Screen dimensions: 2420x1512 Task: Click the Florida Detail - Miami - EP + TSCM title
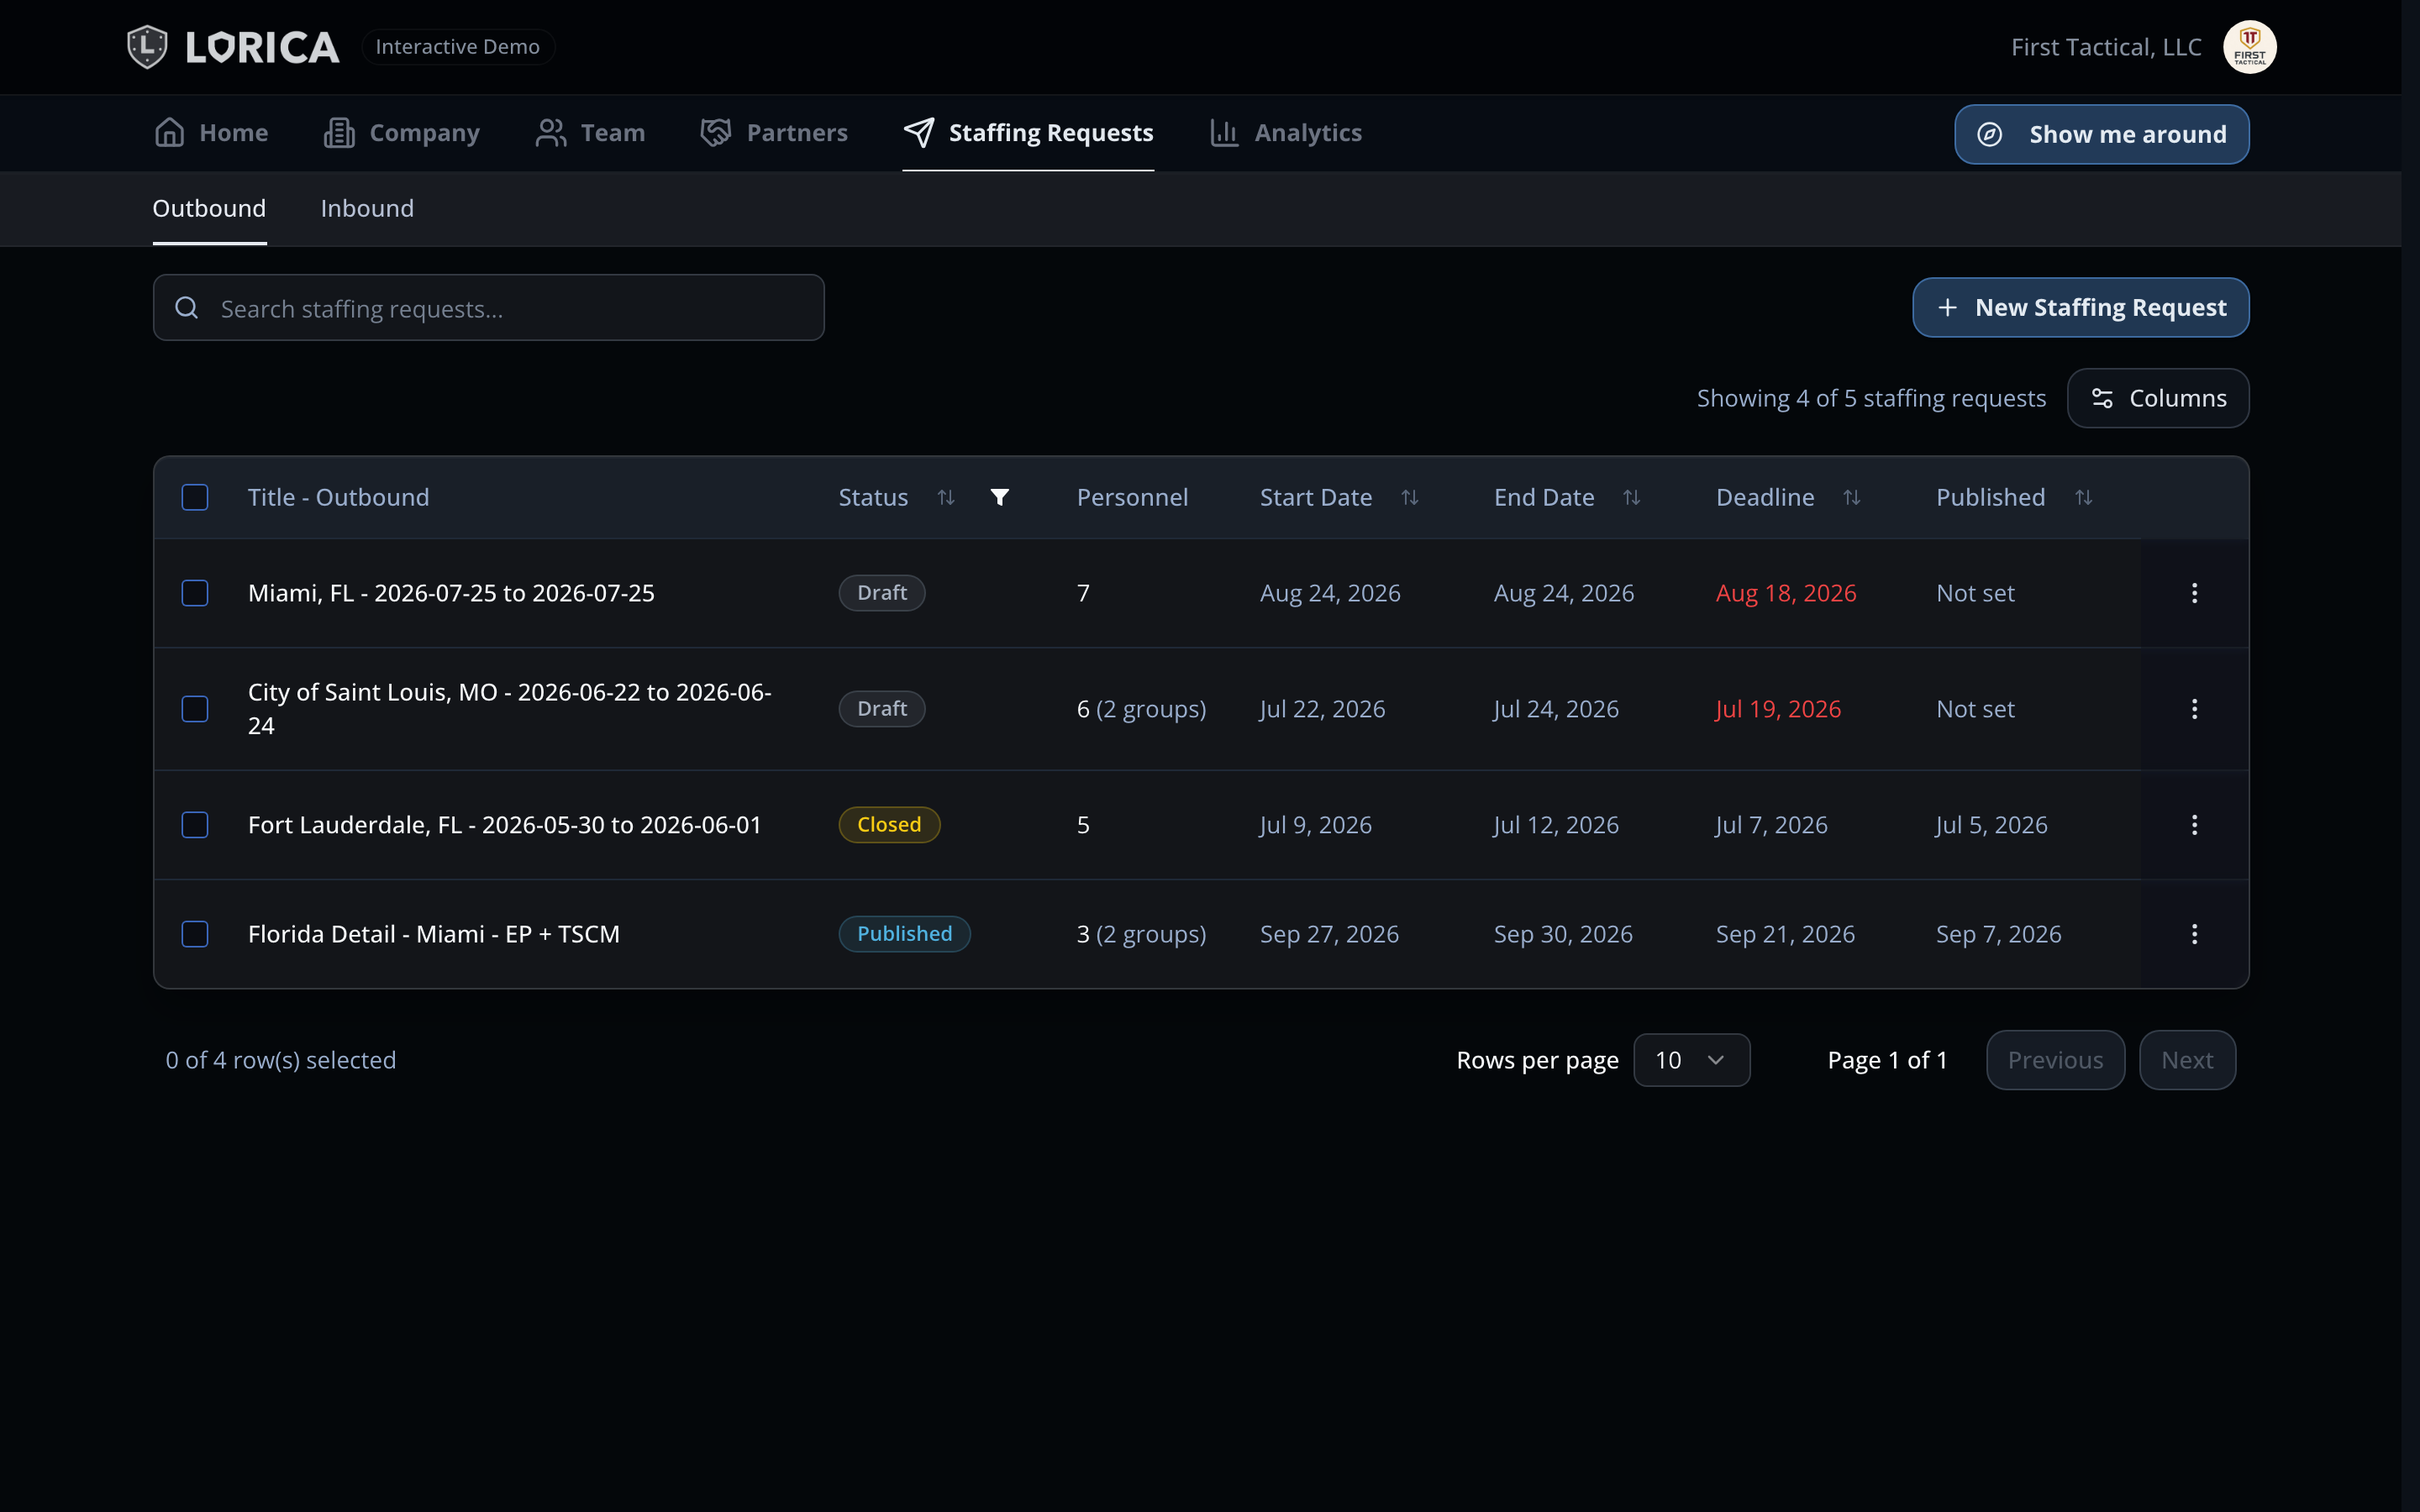(x=434, y=934)
